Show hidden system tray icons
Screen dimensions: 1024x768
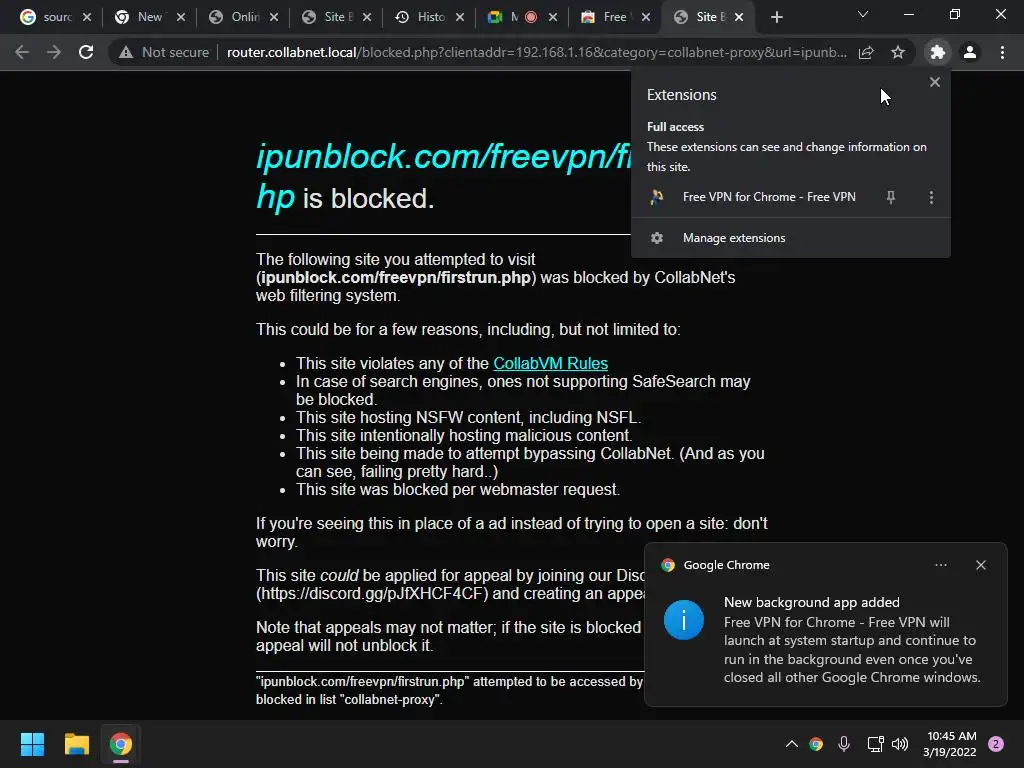[x=792, y=744]
